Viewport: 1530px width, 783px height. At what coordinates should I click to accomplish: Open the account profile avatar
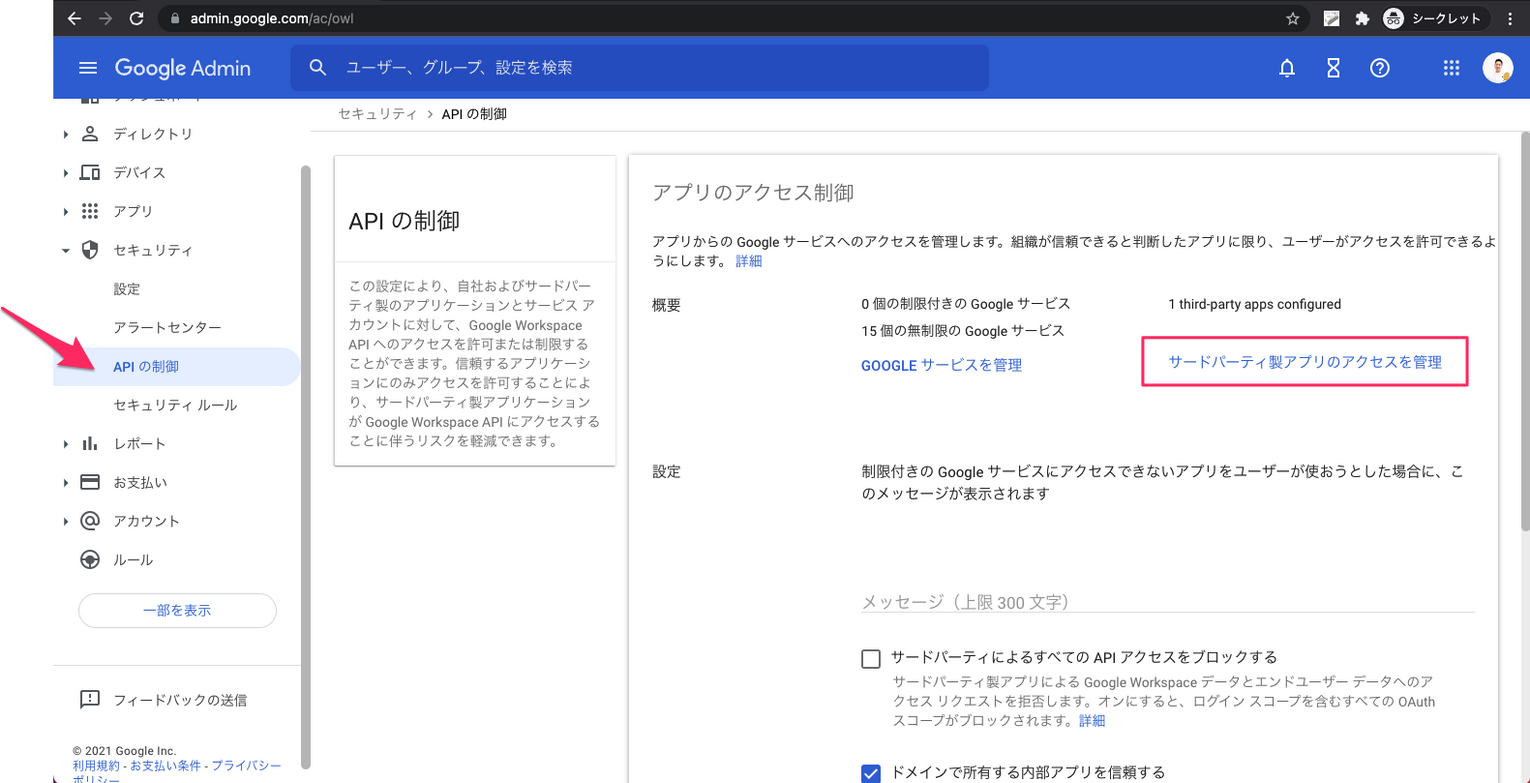[1497, 68]
